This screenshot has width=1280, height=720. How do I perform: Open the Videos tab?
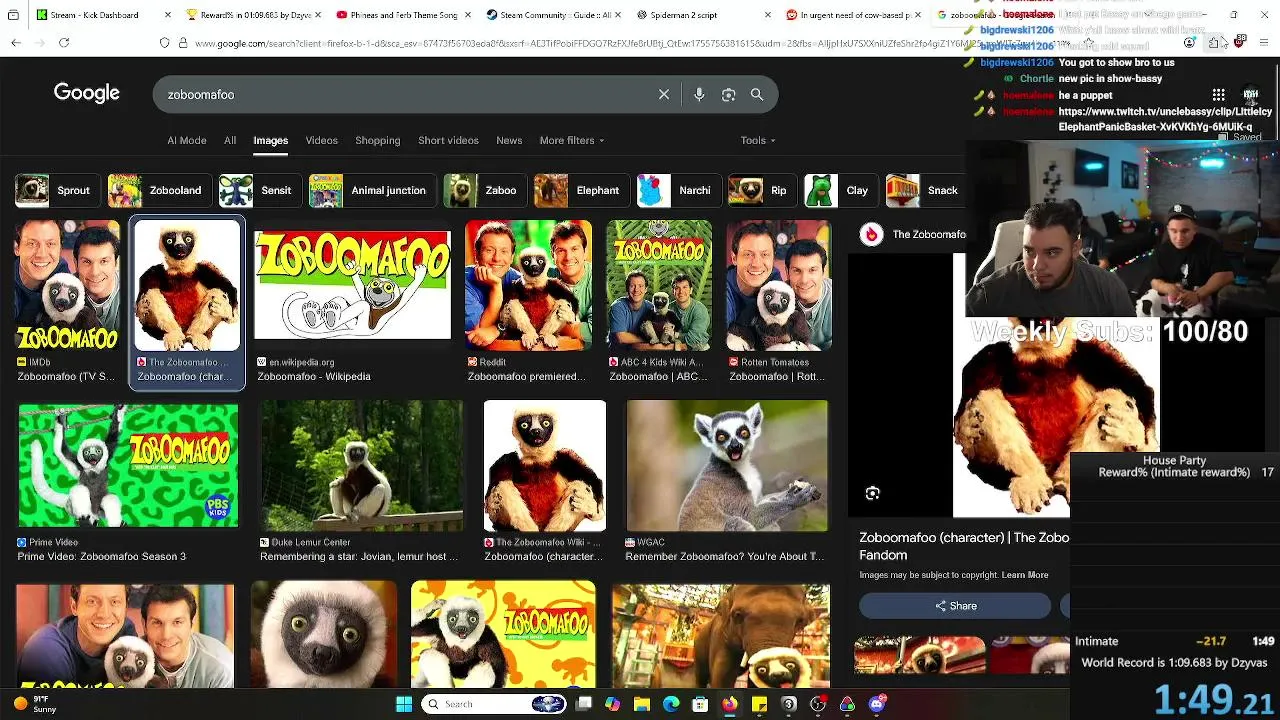click(321, 140)
